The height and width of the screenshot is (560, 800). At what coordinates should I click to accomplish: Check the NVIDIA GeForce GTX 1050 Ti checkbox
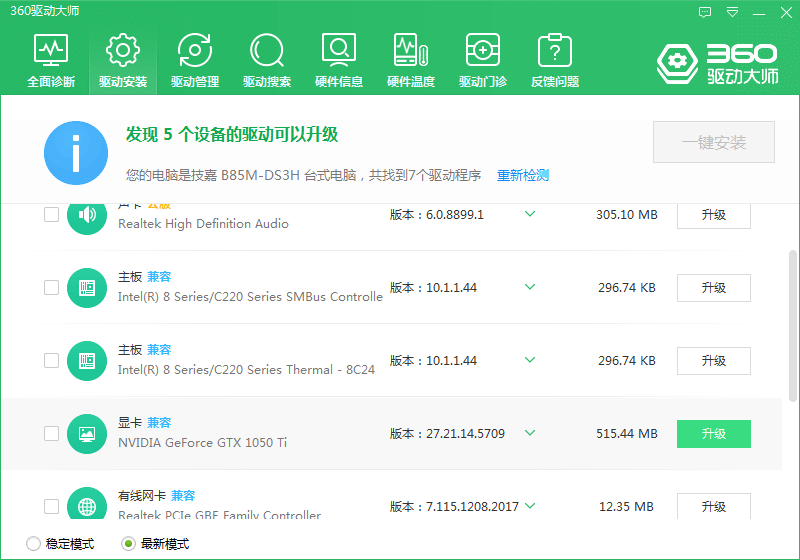(51, 433)
